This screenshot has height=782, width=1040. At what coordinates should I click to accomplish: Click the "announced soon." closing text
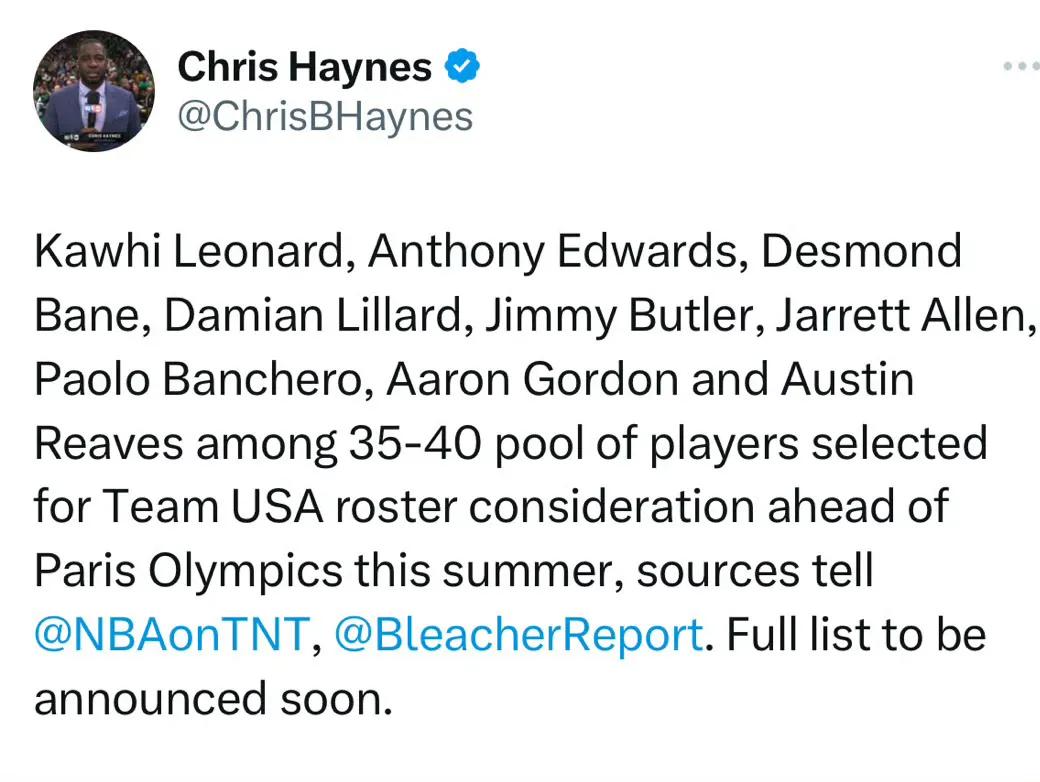coord(213,699)
